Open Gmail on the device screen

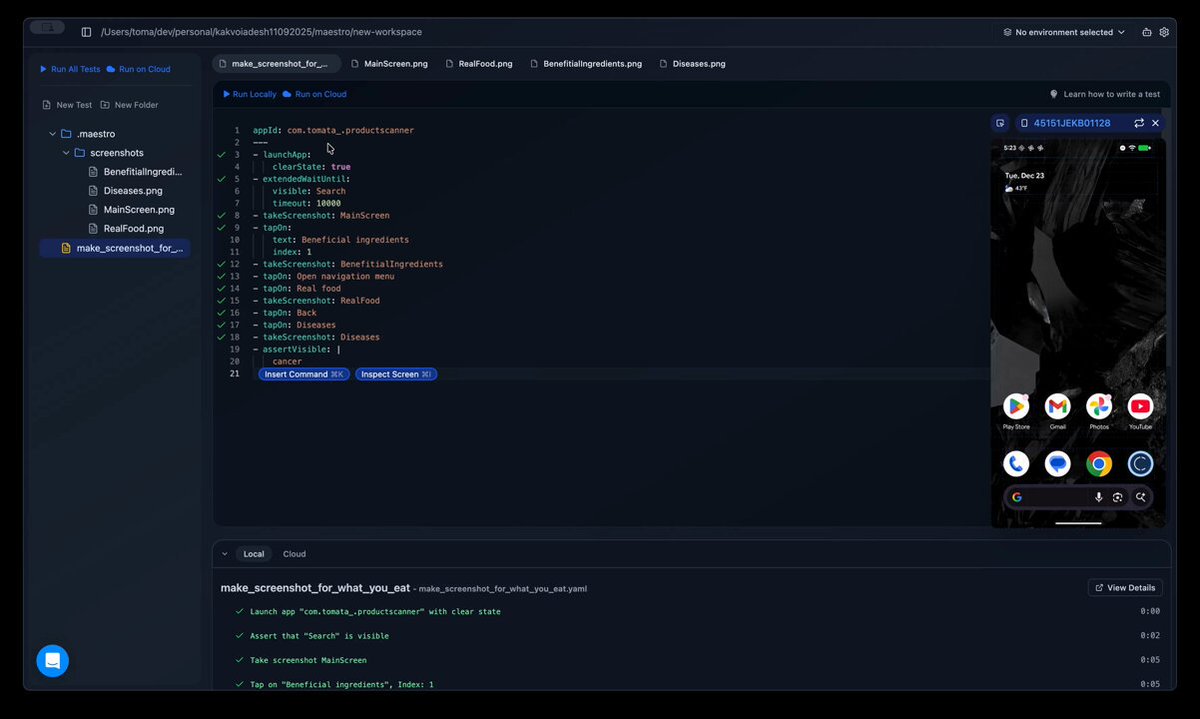click(1058, 406)
